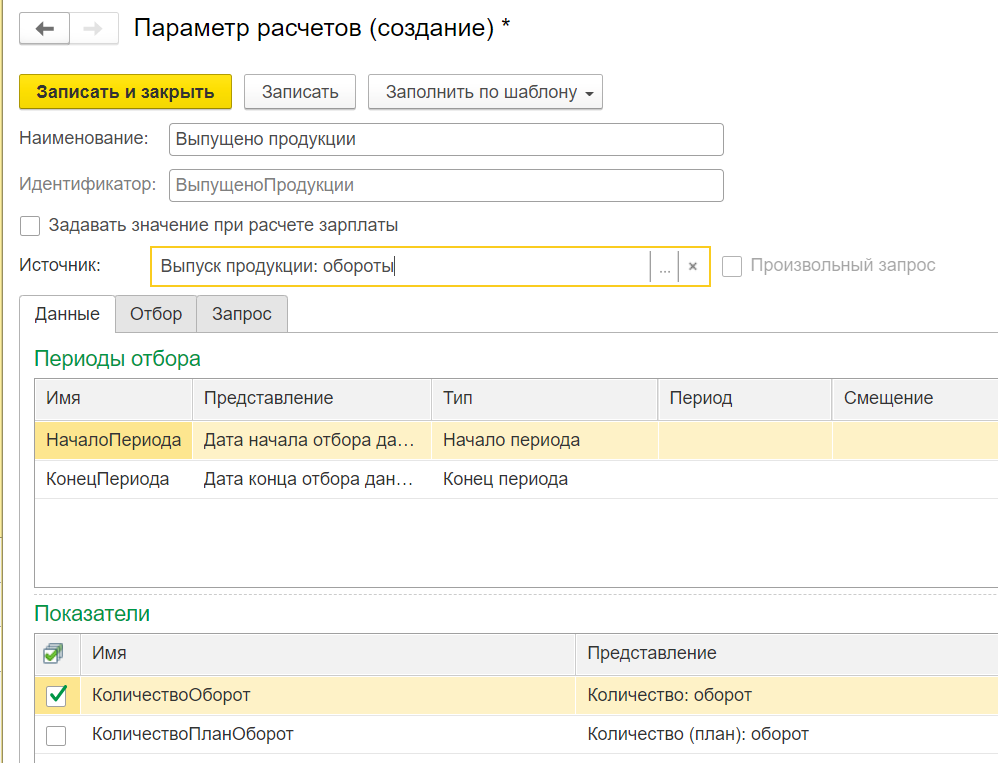The image size is (998, 763).
Task: Click the Представление header in Показатели table
Action: click(787, 654)
